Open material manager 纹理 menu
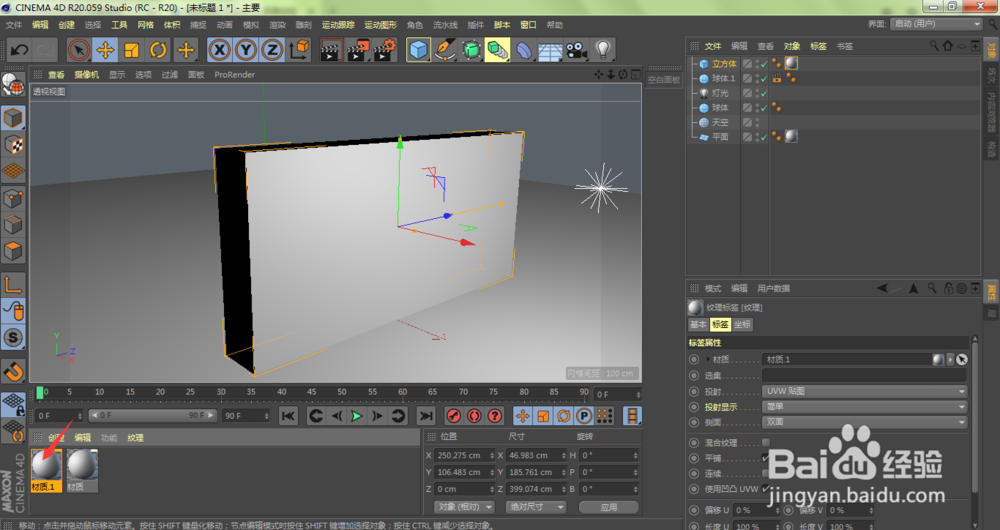 (x=135, y=438)
